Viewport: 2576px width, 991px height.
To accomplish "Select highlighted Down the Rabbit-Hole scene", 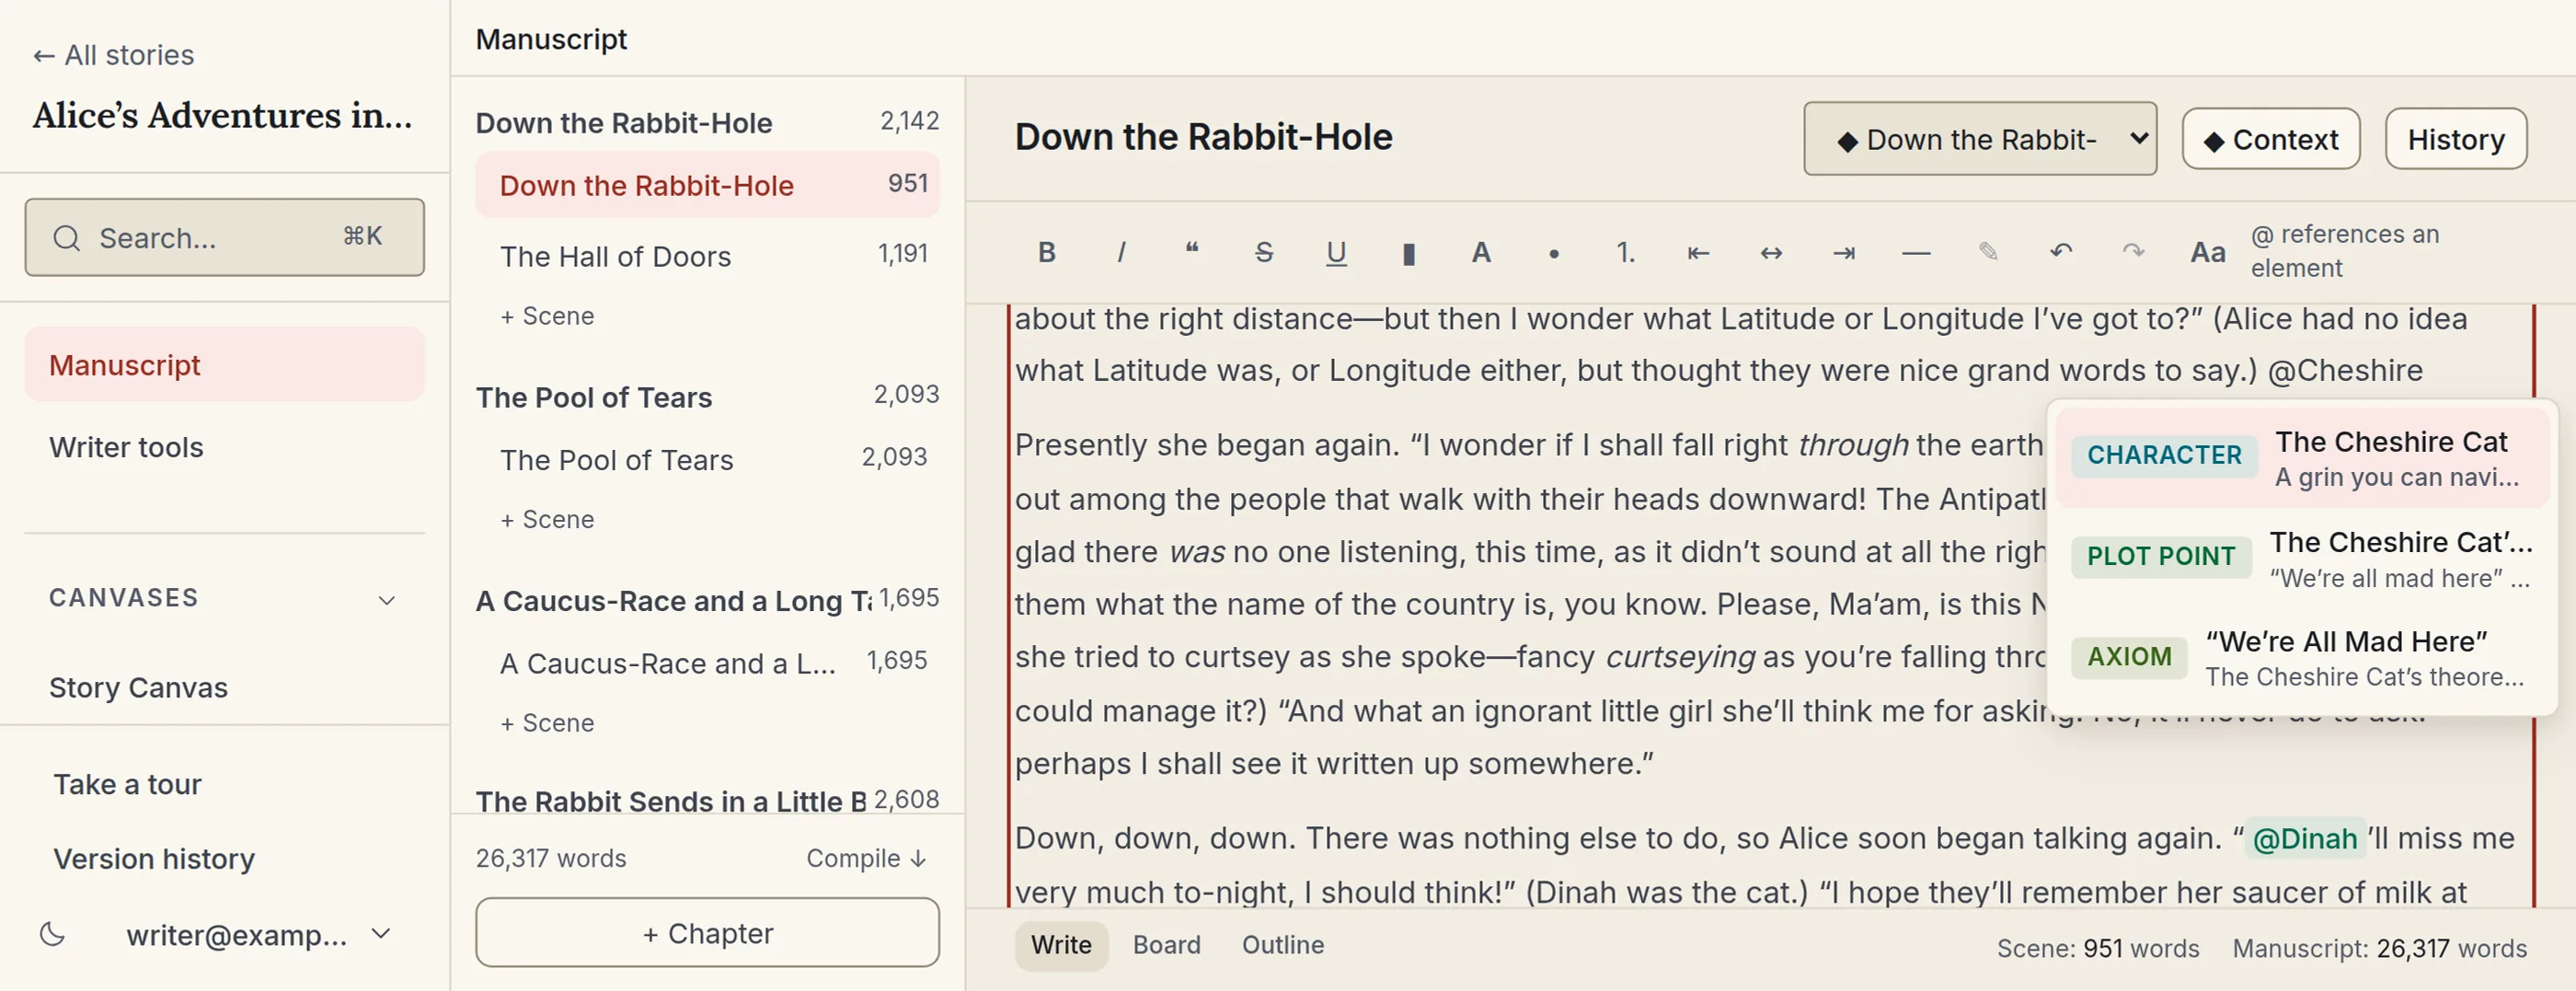I will pyautogui.click(x=707, y=184).
